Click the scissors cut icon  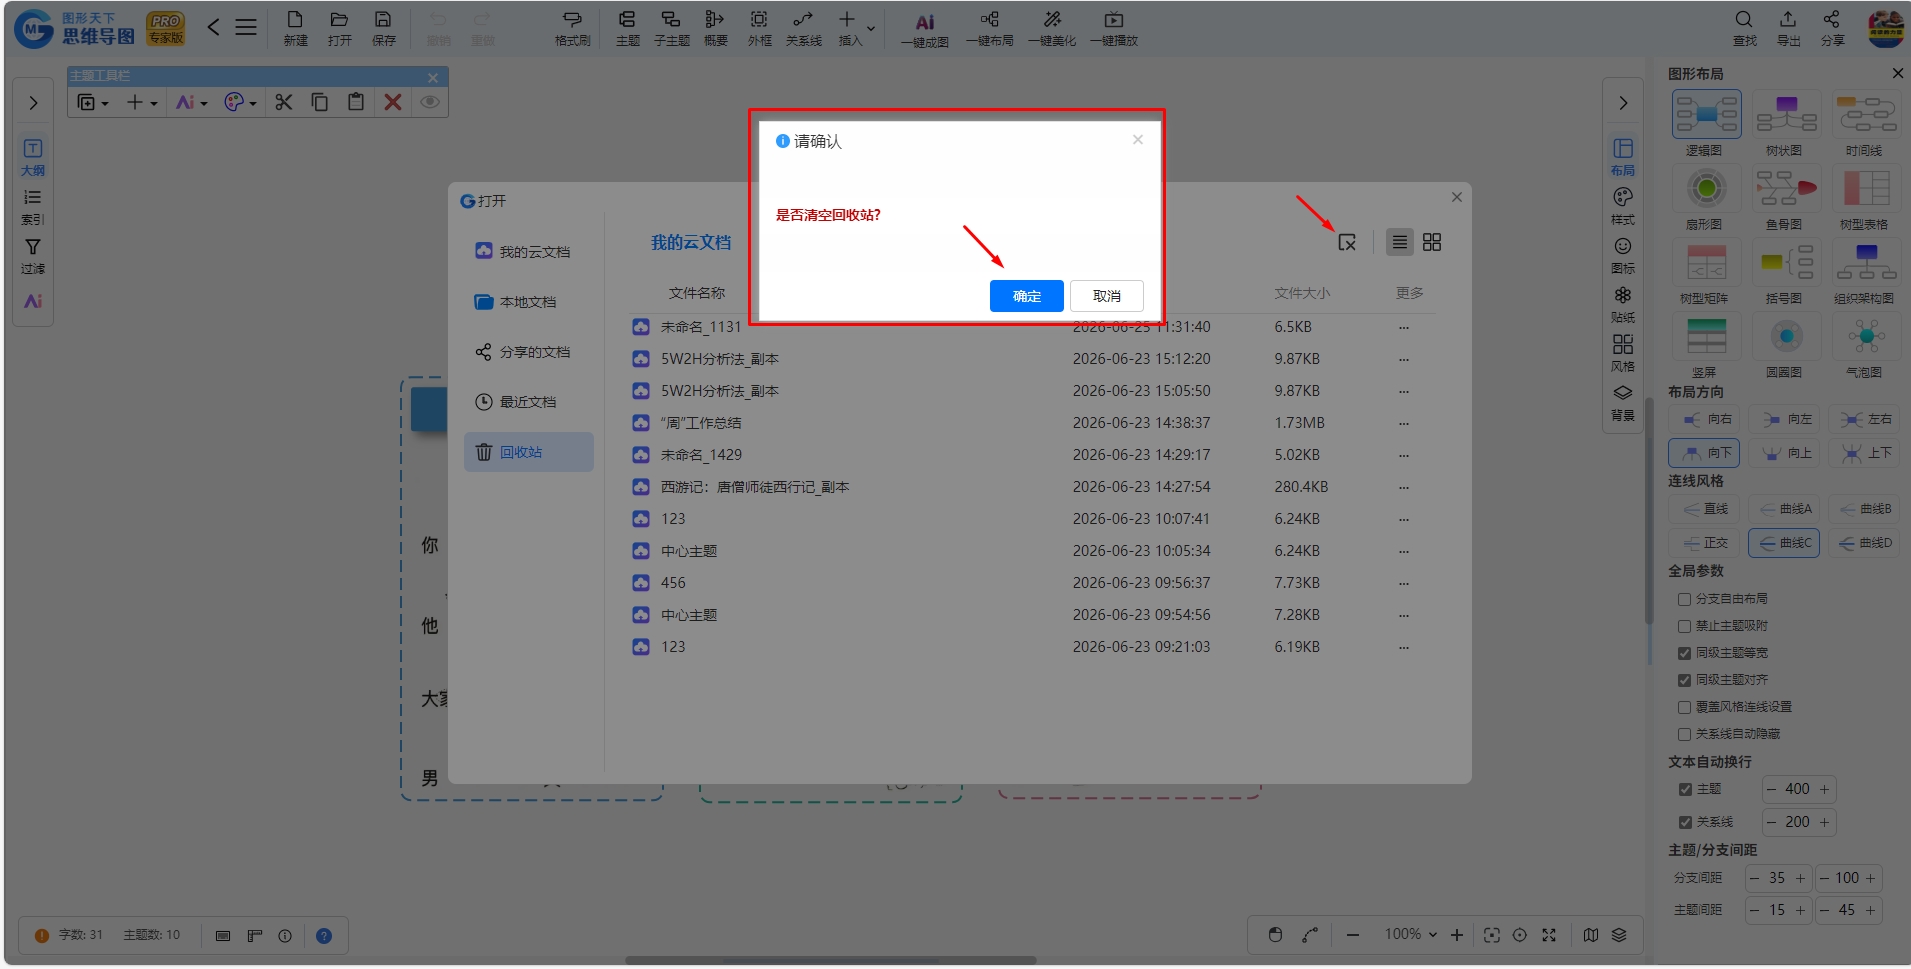coord(284,102)
